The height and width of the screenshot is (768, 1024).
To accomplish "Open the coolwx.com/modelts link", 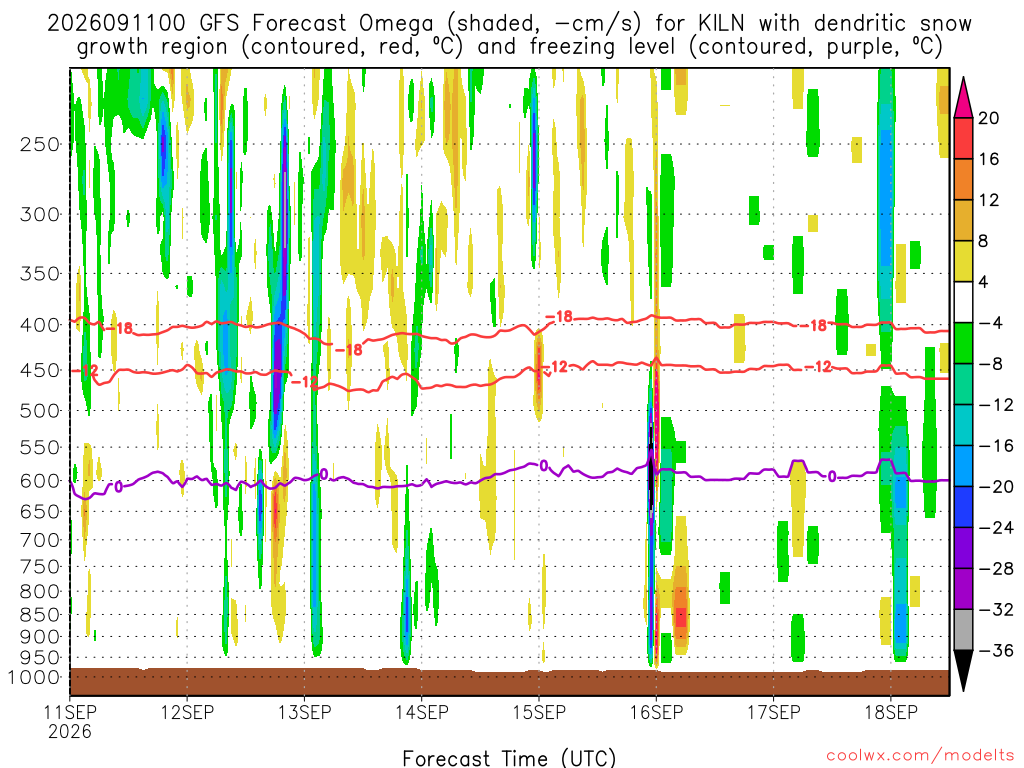I will (x=920, y=756).
